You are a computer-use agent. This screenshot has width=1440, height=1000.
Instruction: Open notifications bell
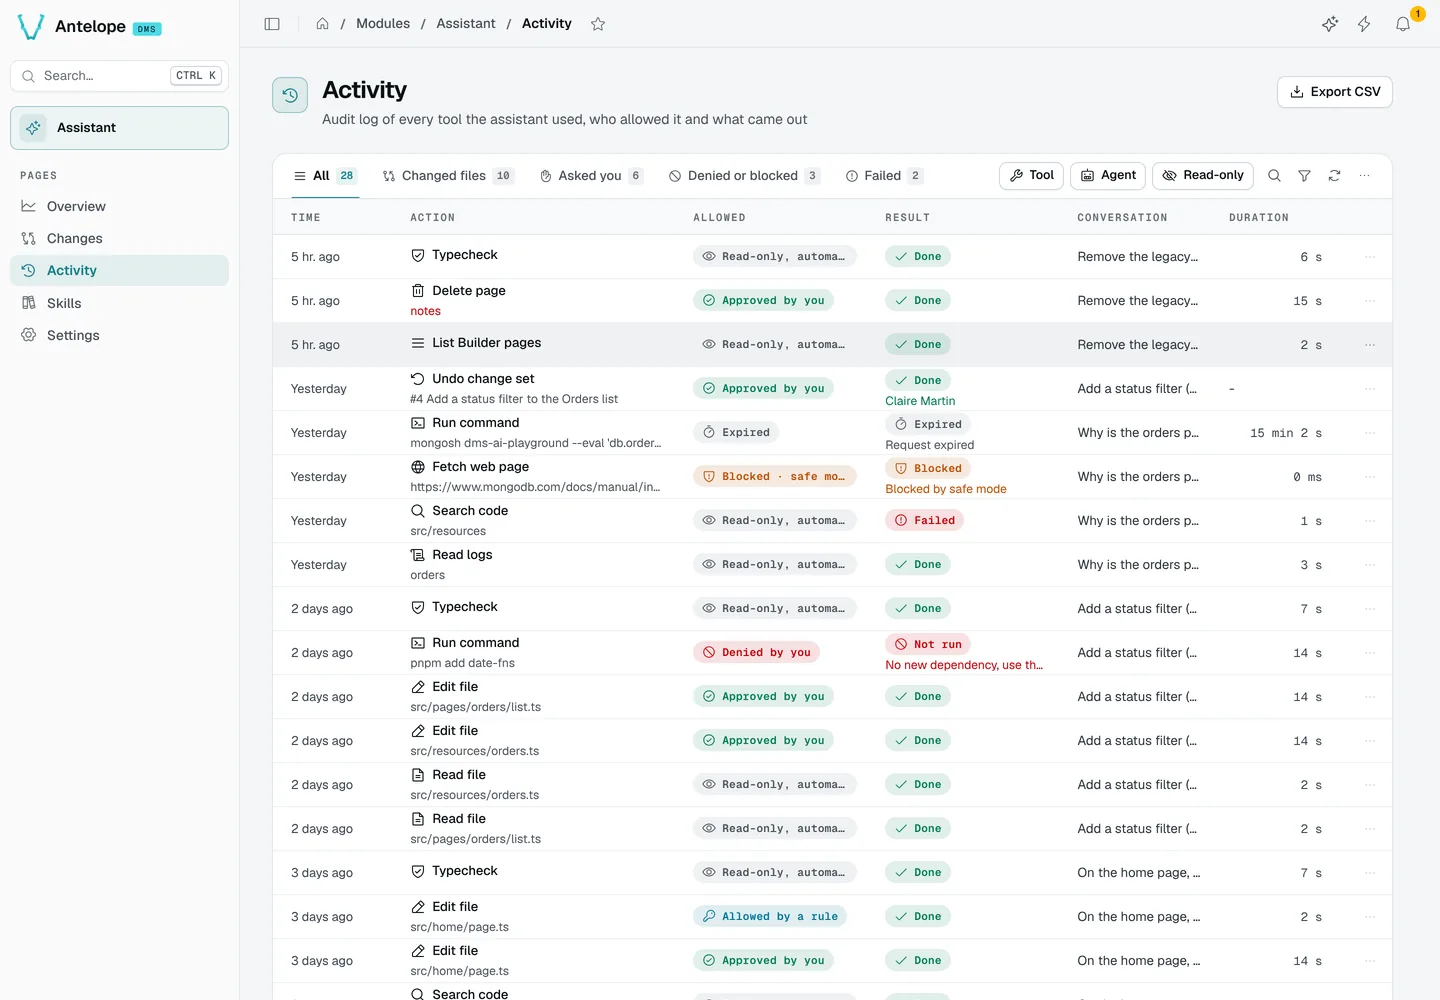click(x=1403, y=24)
